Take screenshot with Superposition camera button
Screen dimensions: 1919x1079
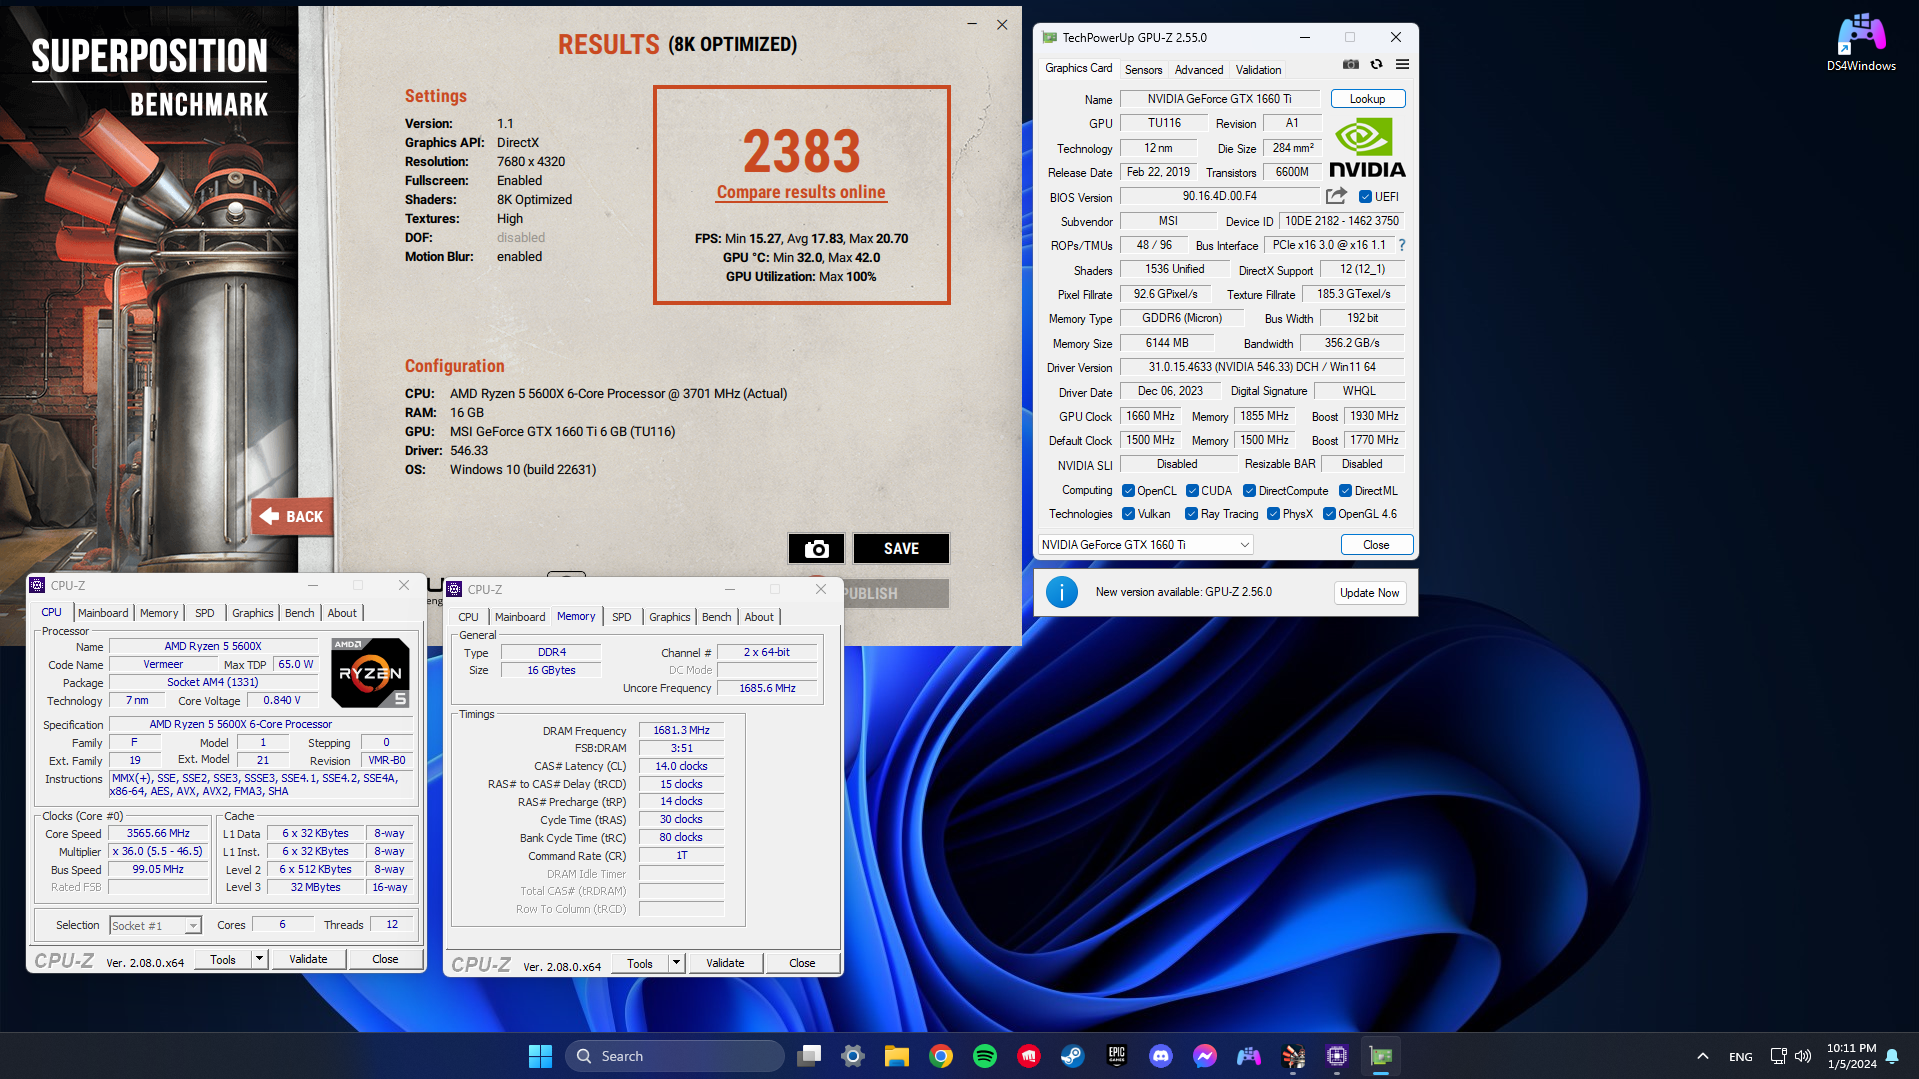(x=816, y=548)
